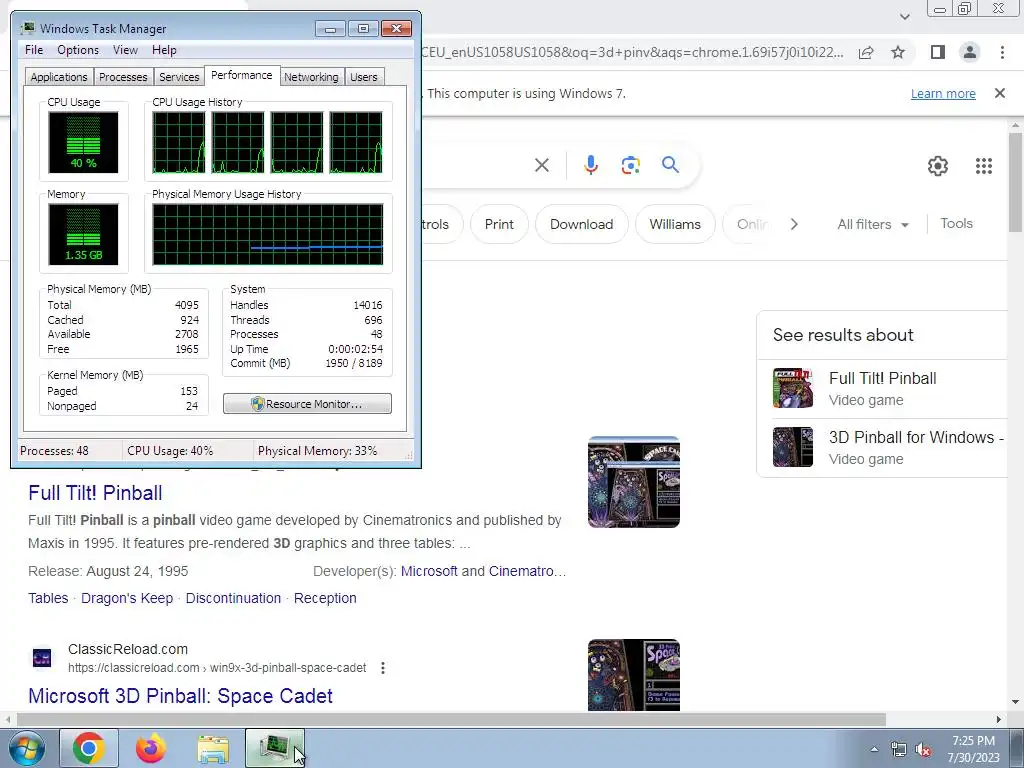Click the first CPU Usage History graph
This screenshot has height=768, width=1024.
[x=178, y=142]
